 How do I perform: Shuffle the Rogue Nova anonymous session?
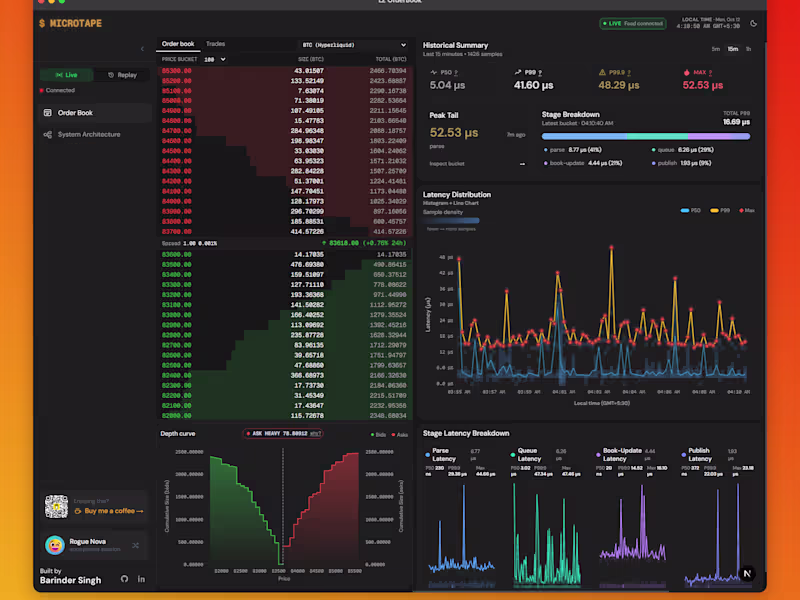[135, 545]
